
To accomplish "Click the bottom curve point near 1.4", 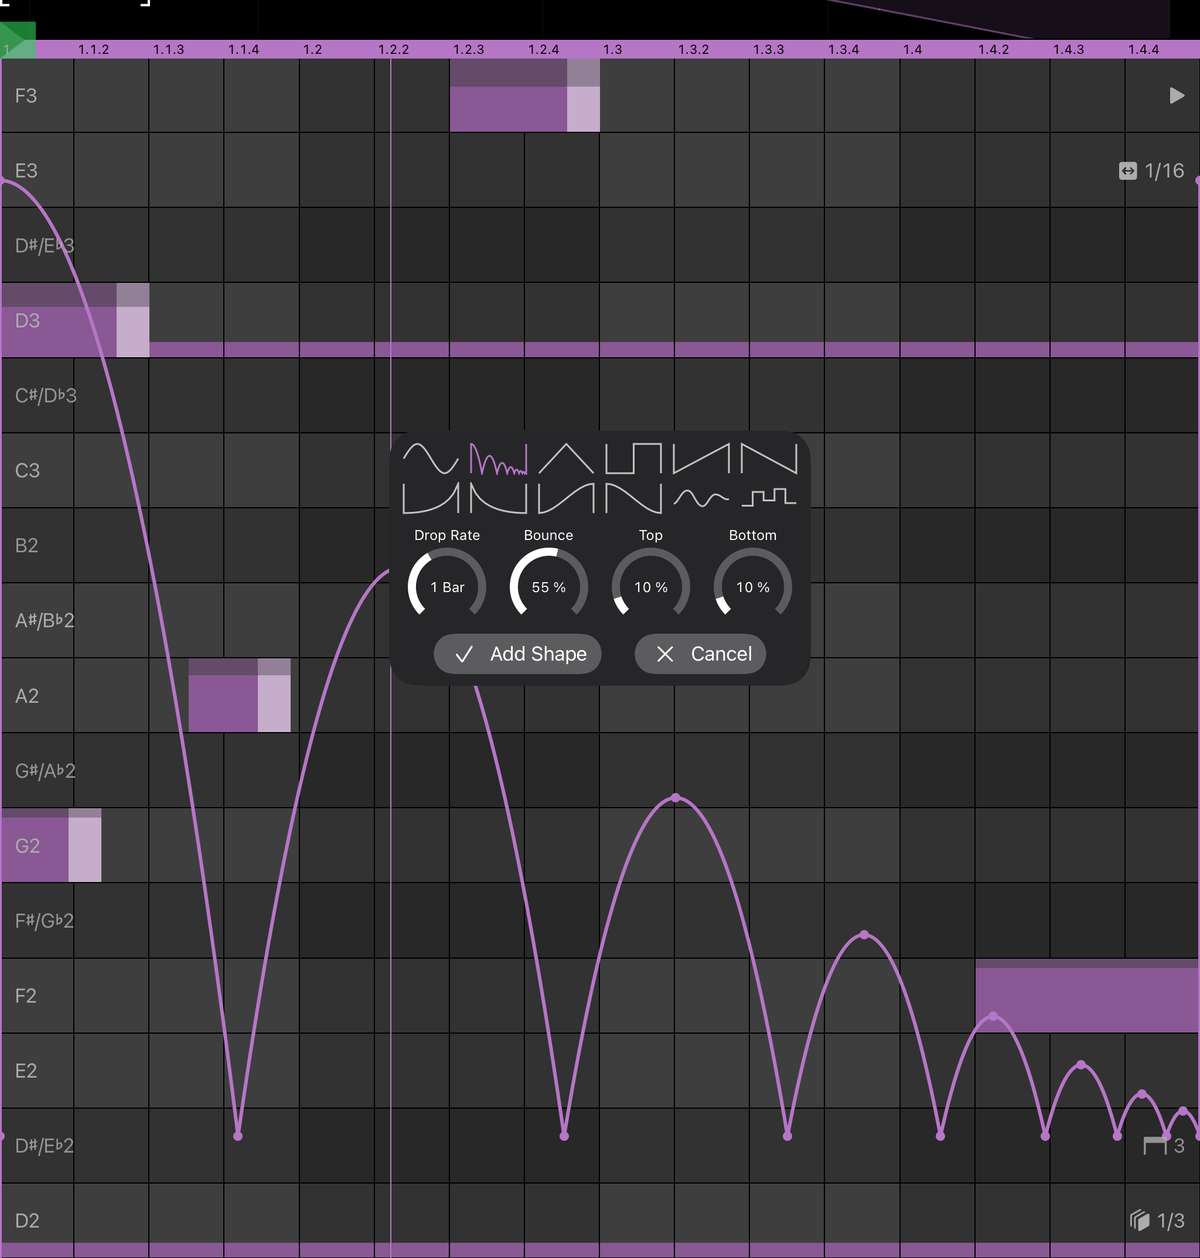I will click(940, 1136).
